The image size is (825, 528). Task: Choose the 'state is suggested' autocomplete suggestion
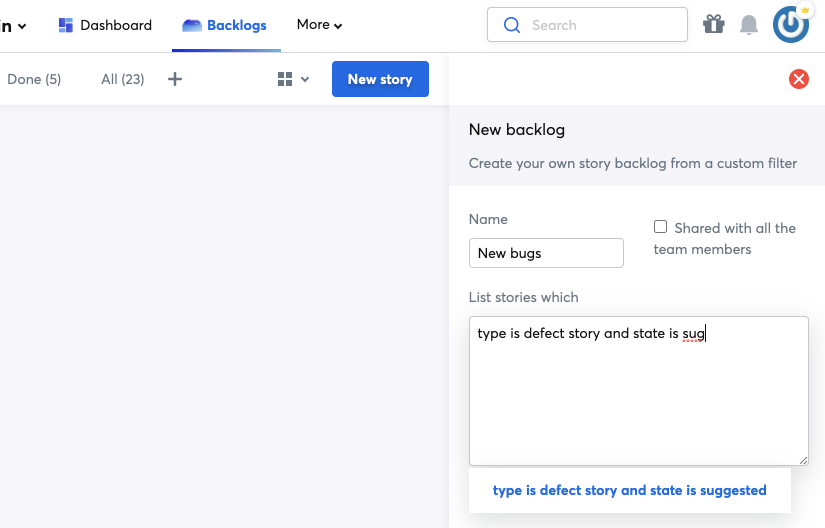629,490
